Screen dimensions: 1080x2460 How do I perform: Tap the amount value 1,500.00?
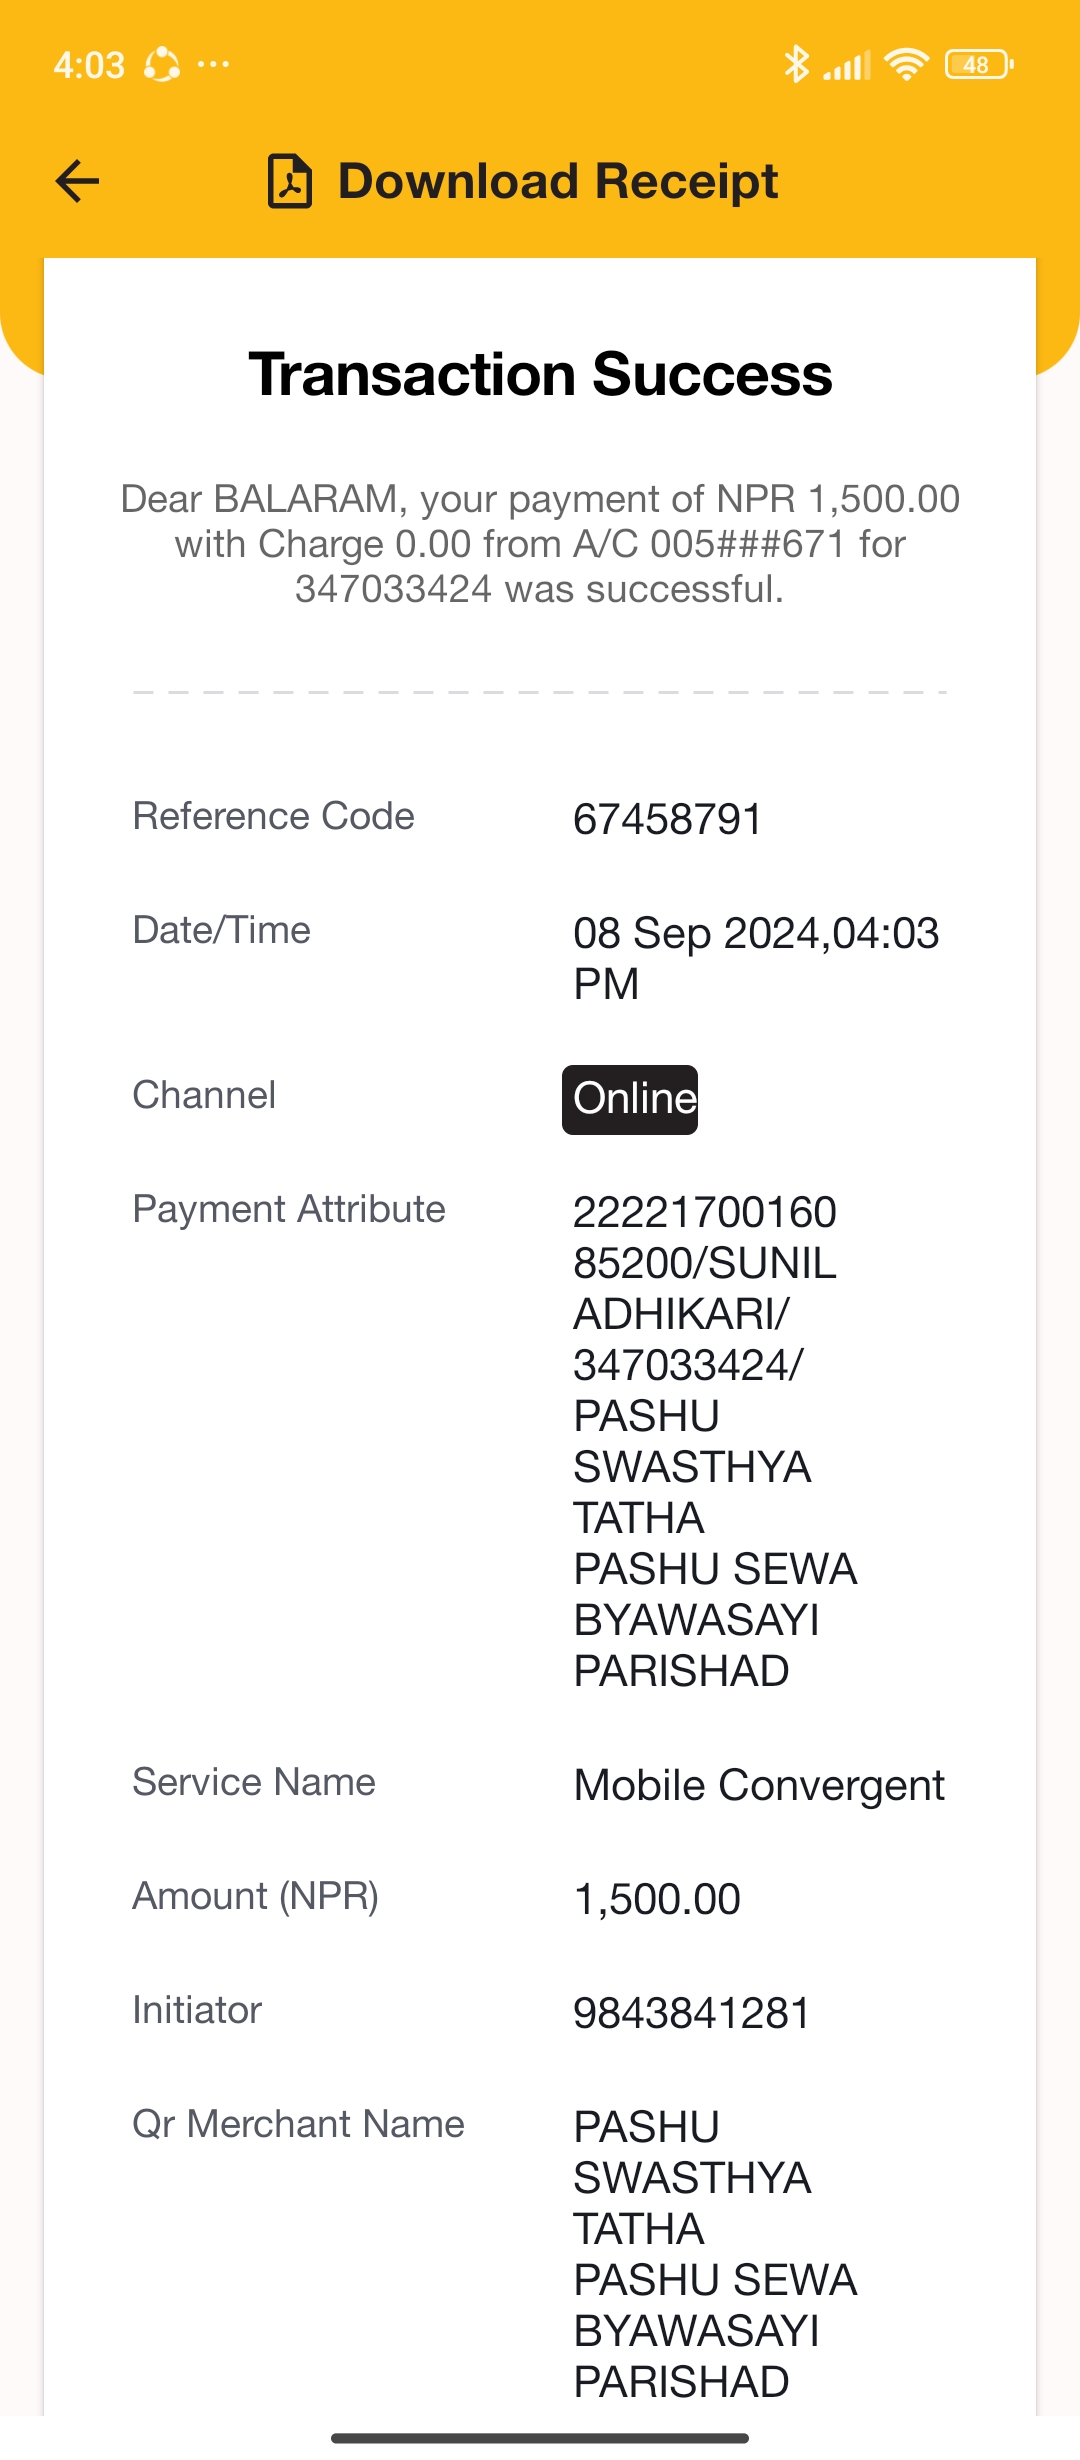tap(657, 1899)
